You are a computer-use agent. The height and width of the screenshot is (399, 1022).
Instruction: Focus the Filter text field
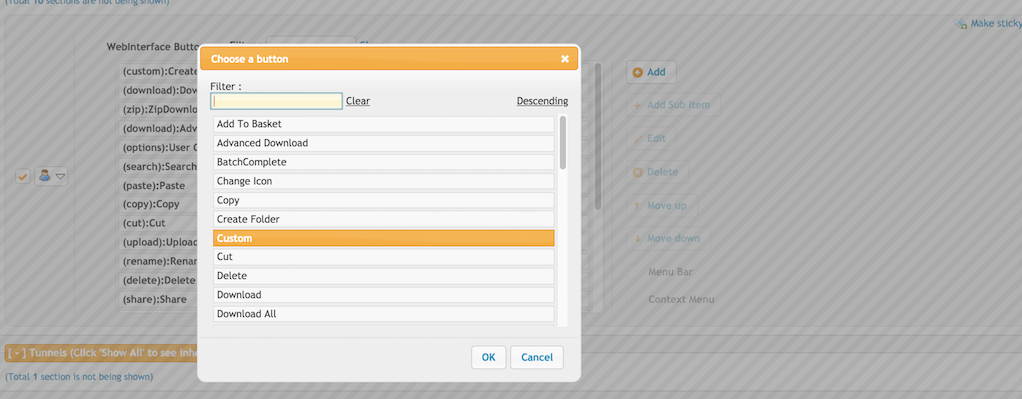pos(276,101)
